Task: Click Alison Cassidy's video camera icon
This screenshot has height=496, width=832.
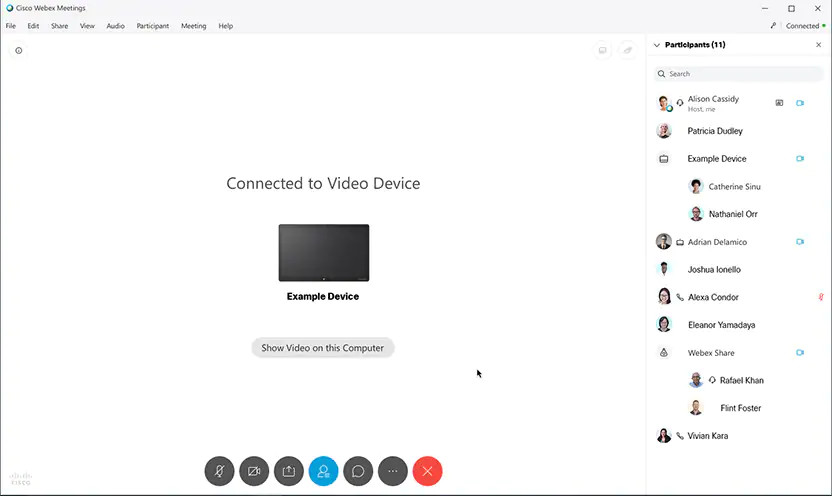Action: (800, 103)
